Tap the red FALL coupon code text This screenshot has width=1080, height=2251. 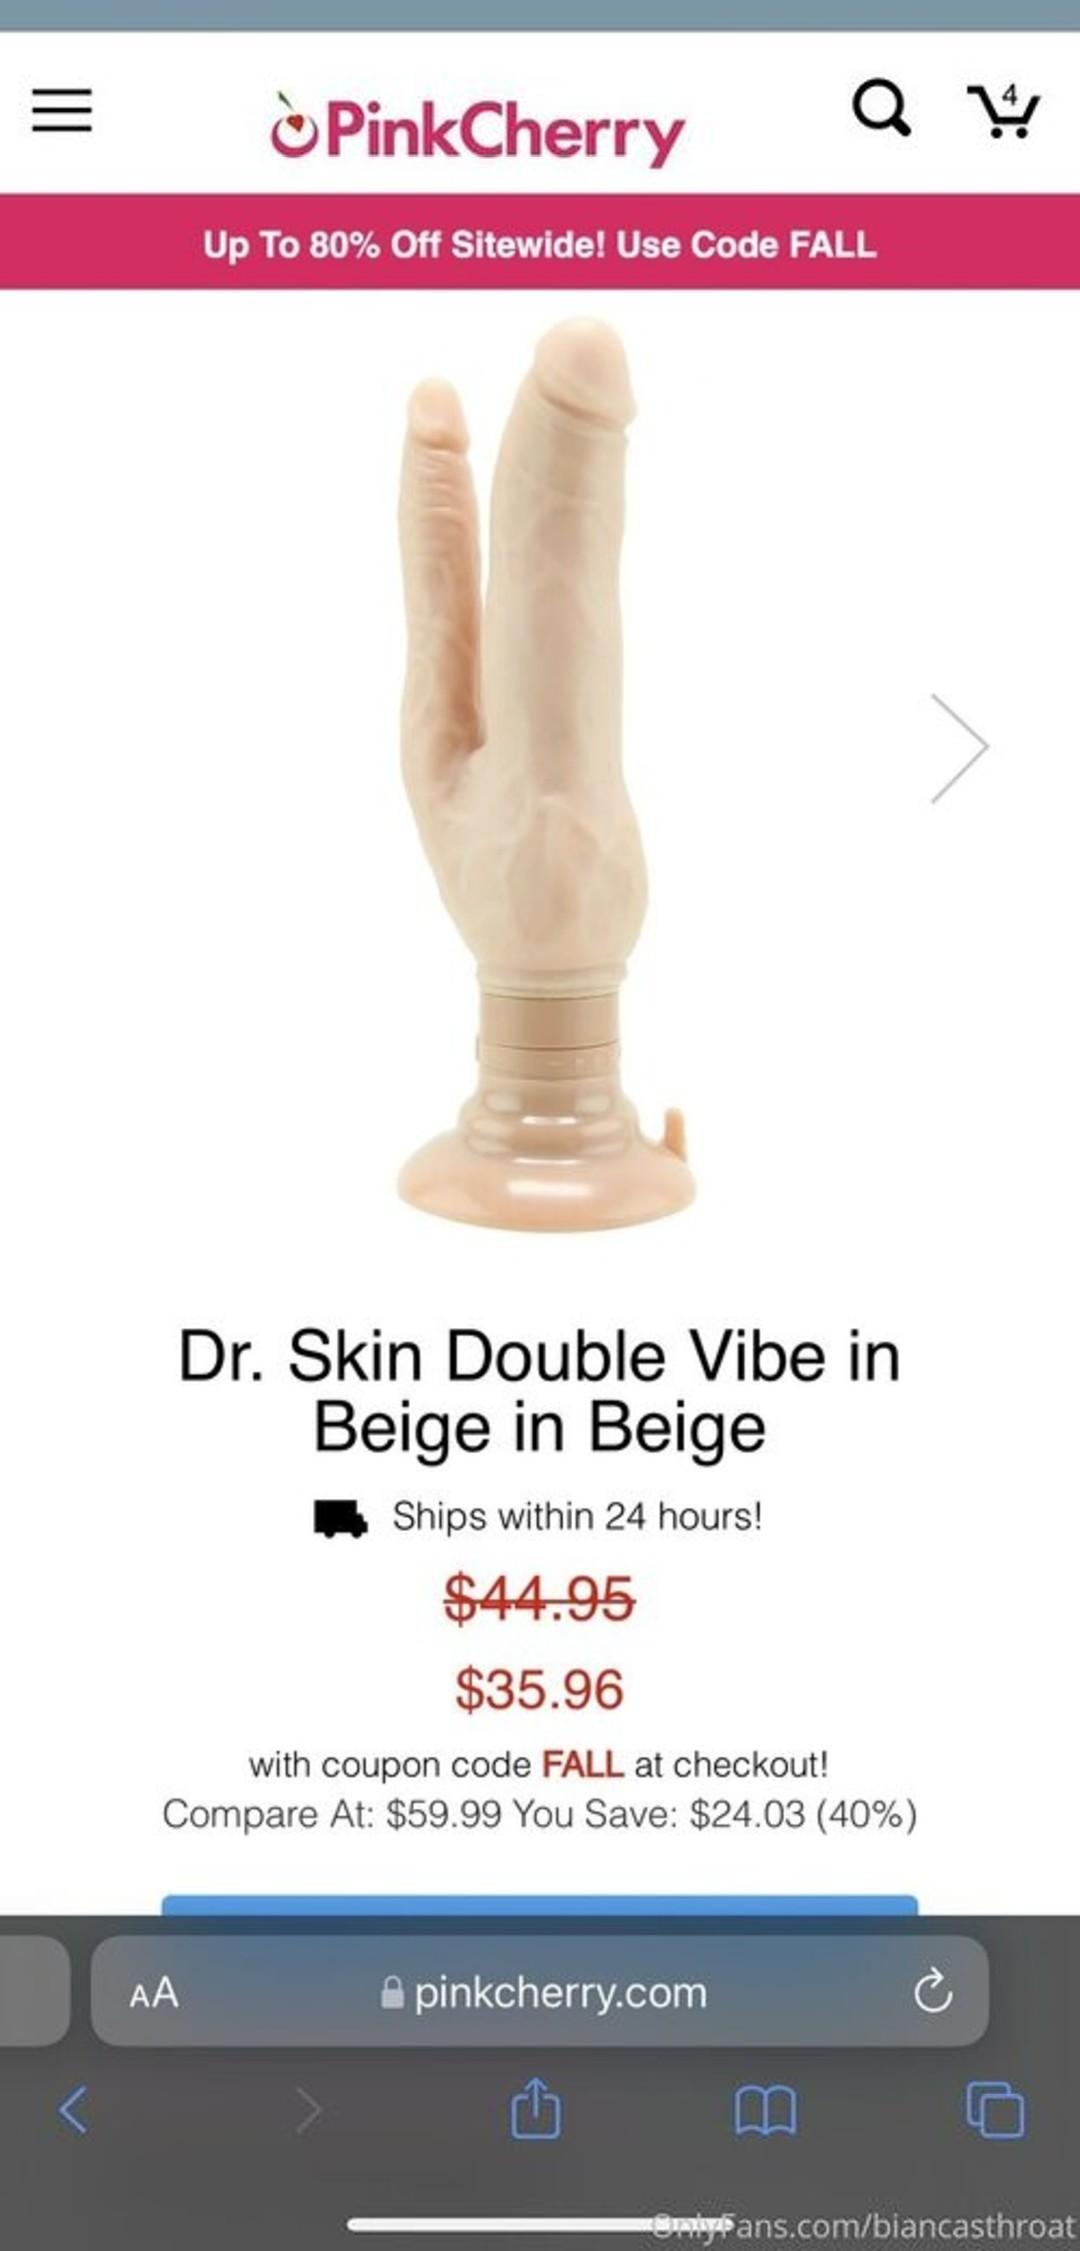tap(582, 1764)
